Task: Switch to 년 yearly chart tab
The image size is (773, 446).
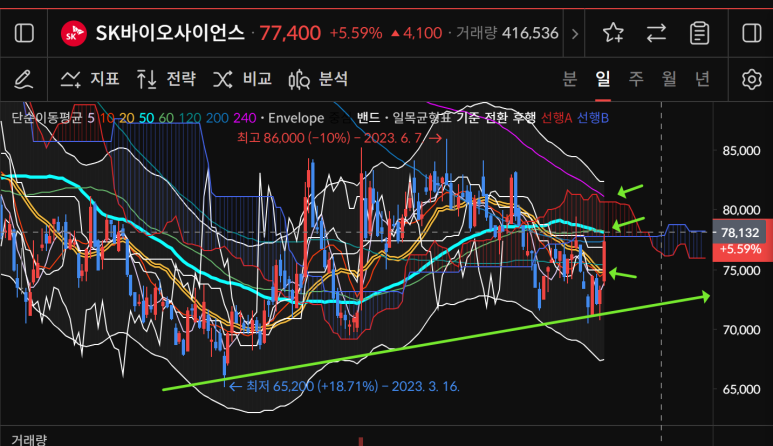Action: (x=702, y=79)
